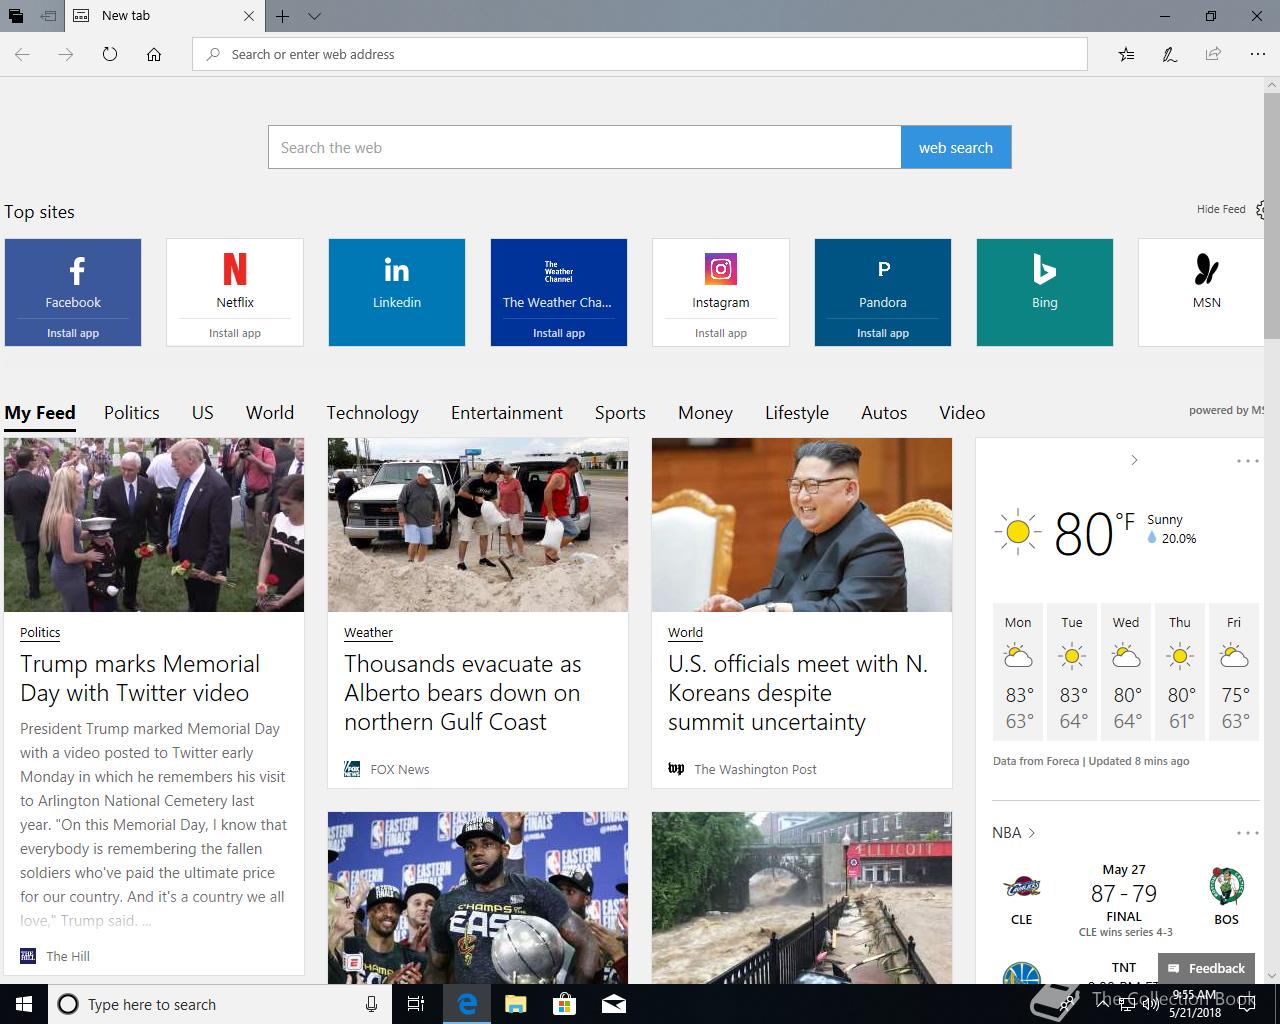Click Cortana Type here to search box
Image resolution: width=1280 pixels, height=1024 pixels.
[219, 1004]
